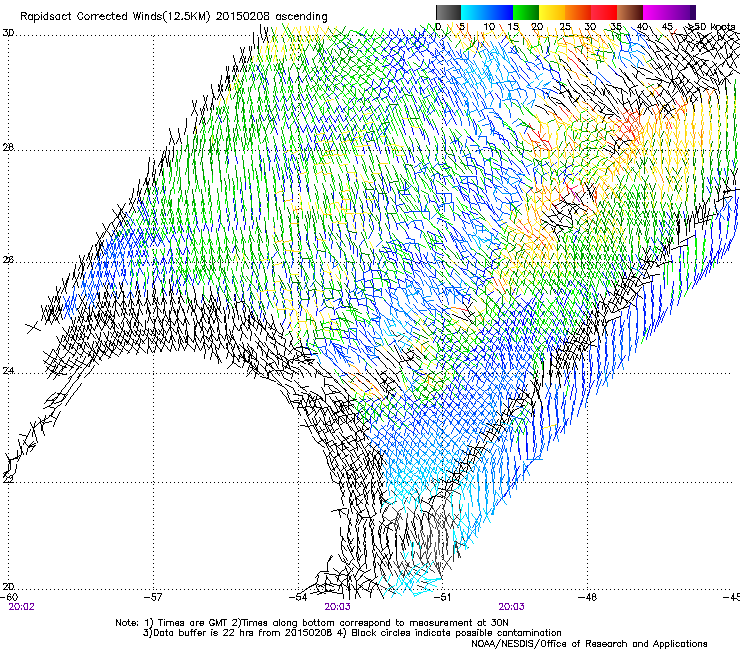
Task: Click the longitude label '-60'
Action: click(x=9, y=597)
